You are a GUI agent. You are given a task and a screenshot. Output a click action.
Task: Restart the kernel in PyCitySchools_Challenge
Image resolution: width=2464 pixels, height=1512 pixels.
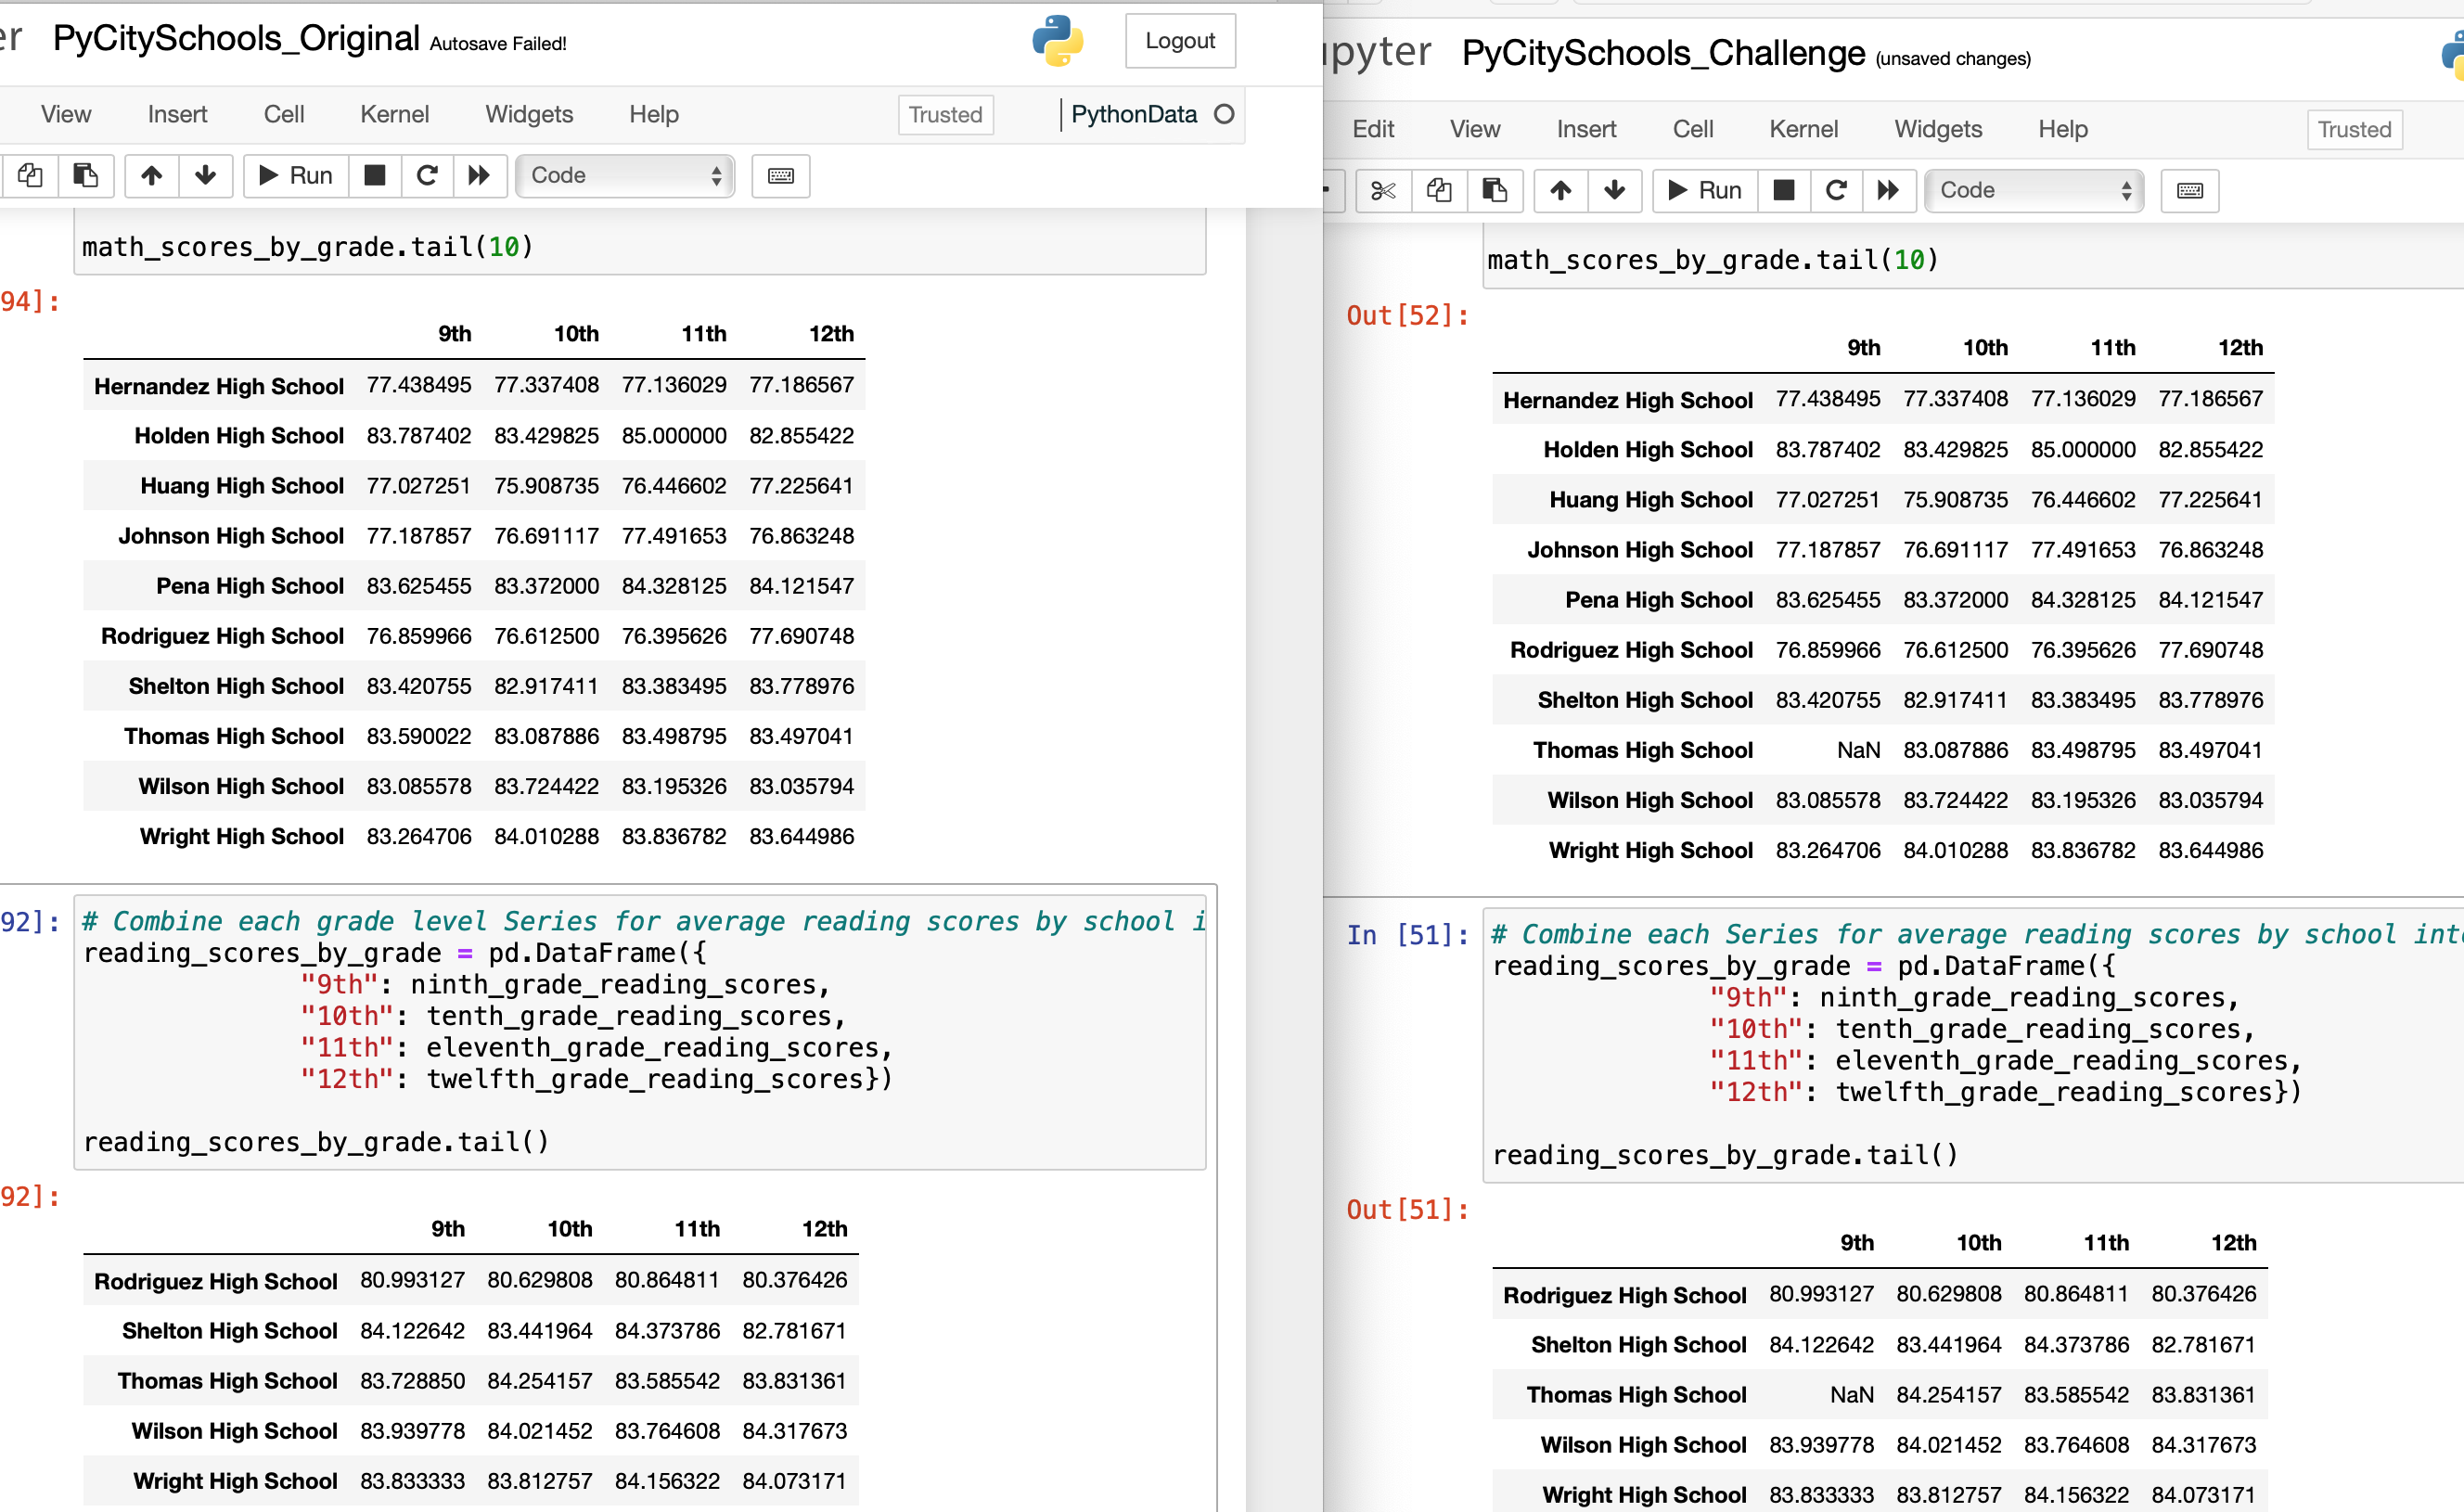(1838, 190)
